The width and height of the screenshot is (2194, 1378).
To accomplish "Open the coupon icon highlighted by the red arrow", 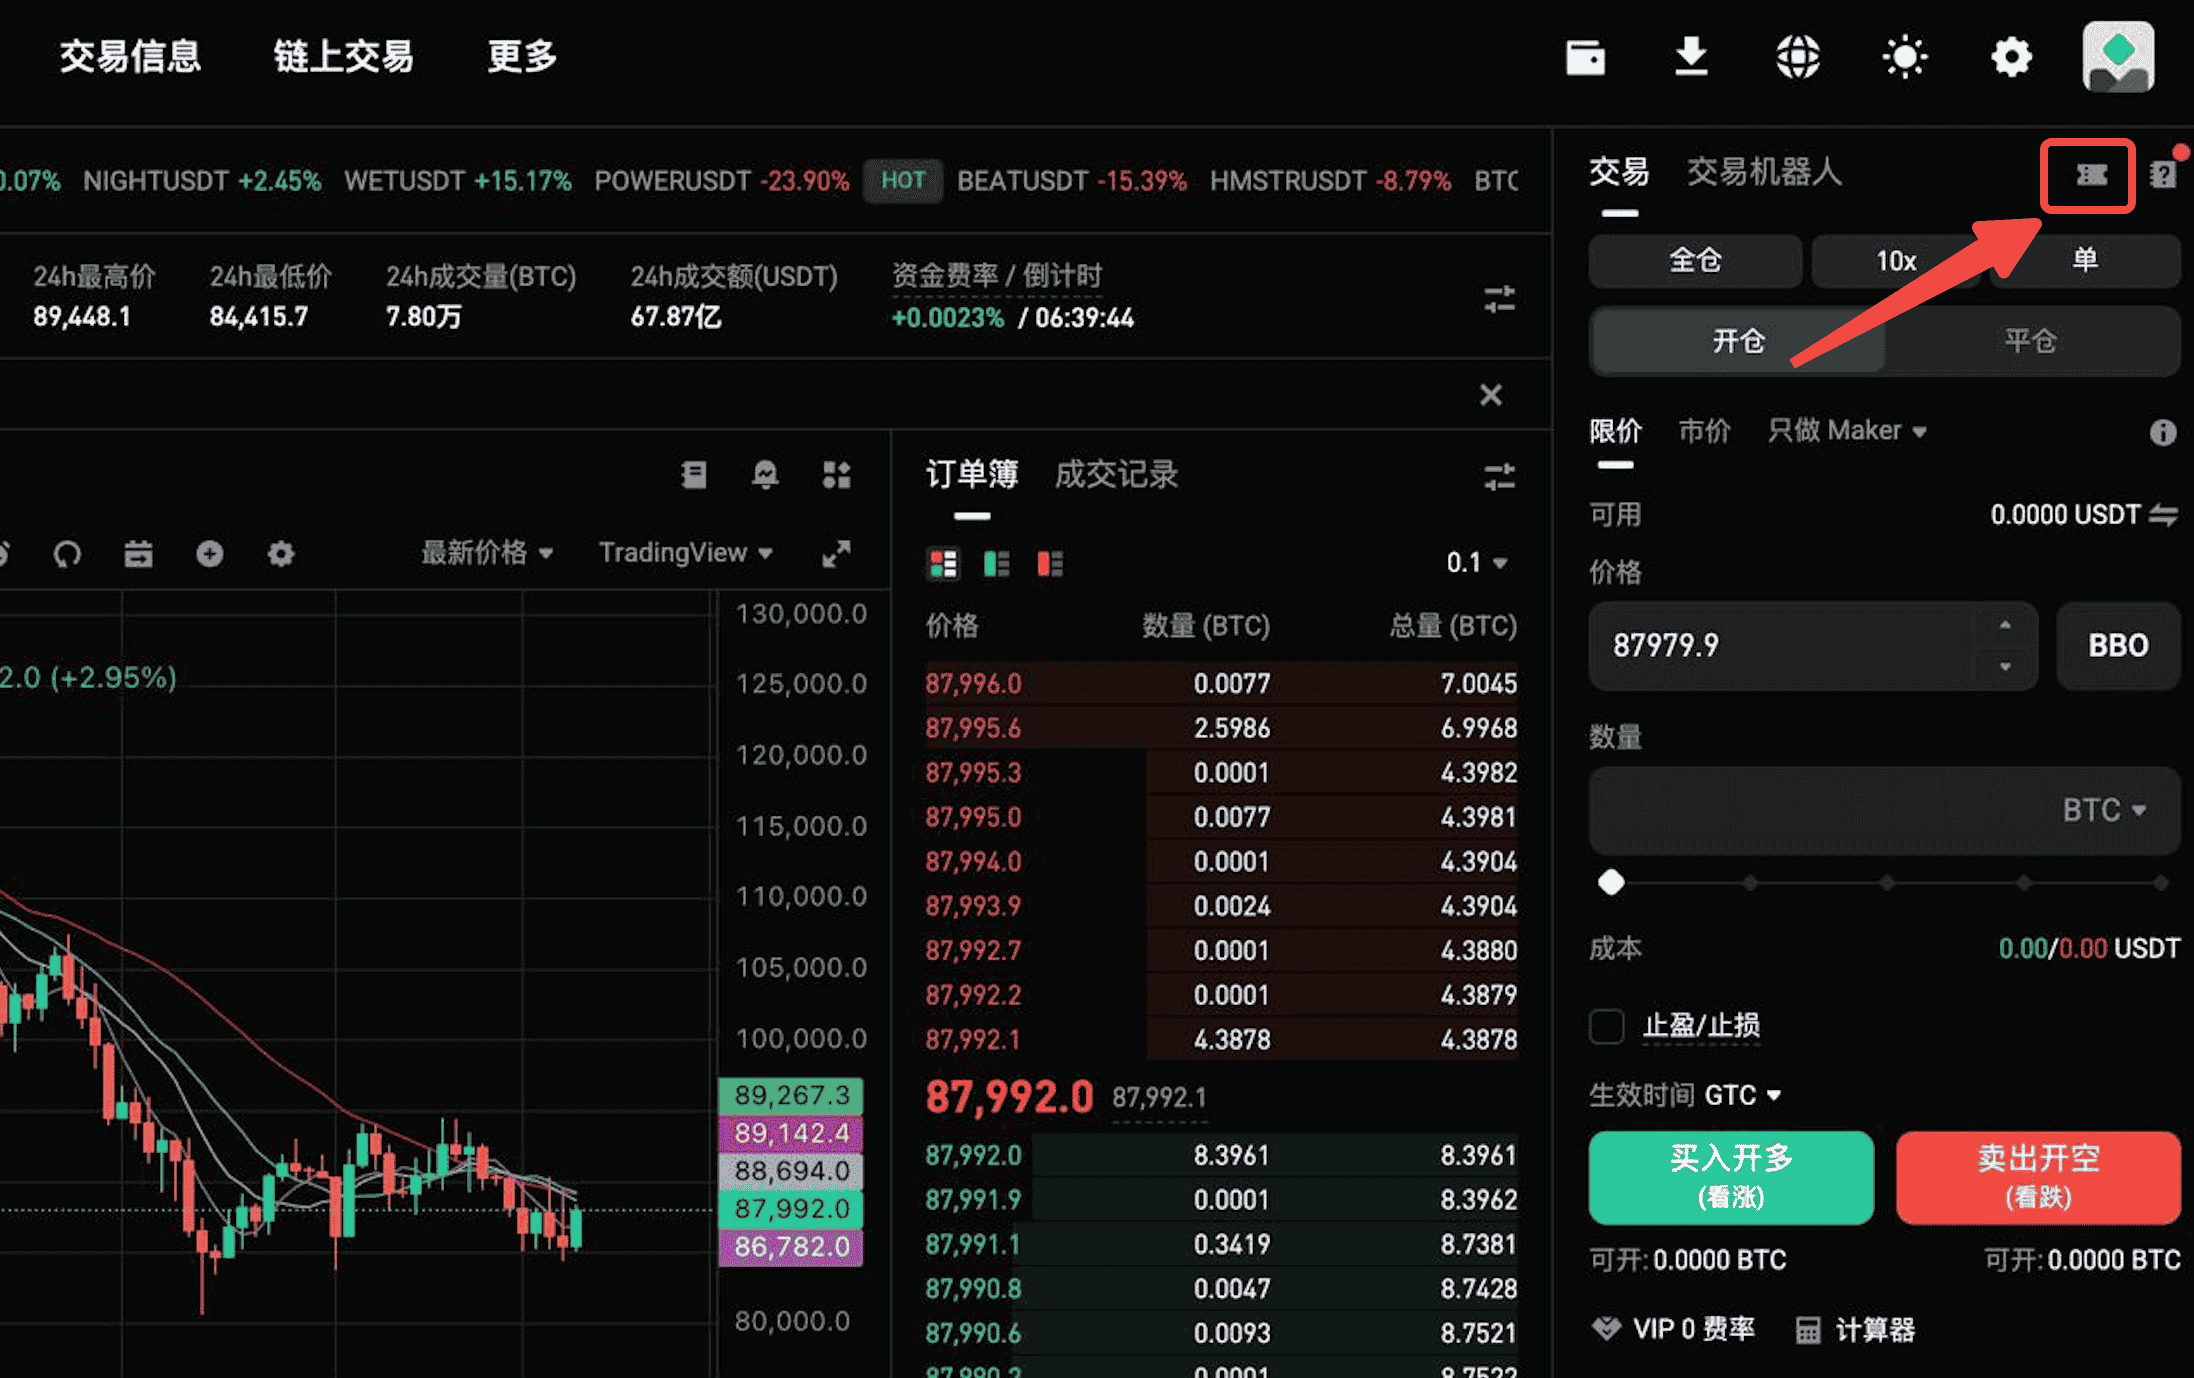I will tap(2088, 173).
